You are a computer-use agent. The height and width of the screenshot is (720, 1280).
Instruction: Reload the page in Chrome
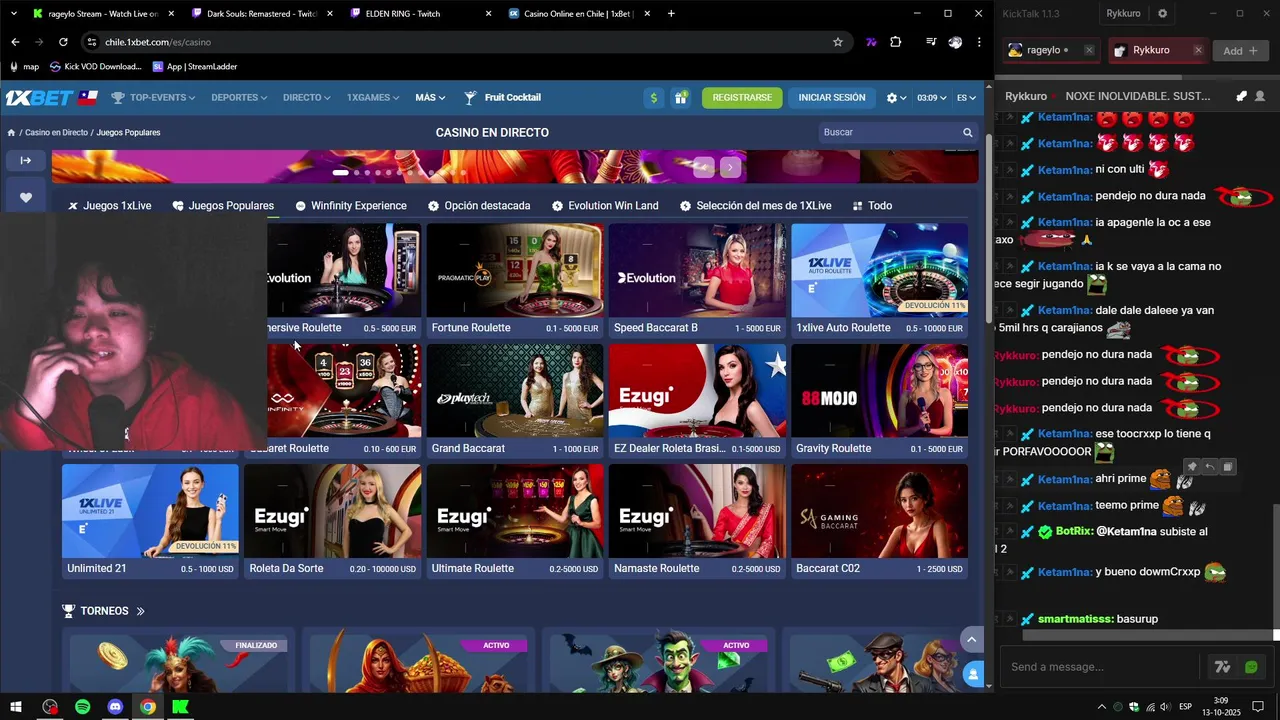coord(63,42)
